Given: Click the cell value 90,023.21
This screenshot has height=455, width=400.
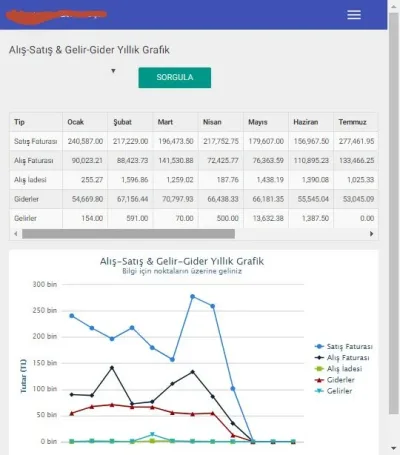Looking at the screenshot, I should point(87,161).
